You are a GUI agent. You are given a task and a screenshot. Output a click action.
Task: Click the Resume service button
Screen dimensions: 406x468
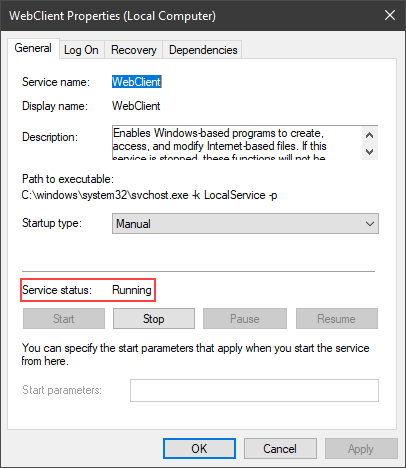(337, 319)
